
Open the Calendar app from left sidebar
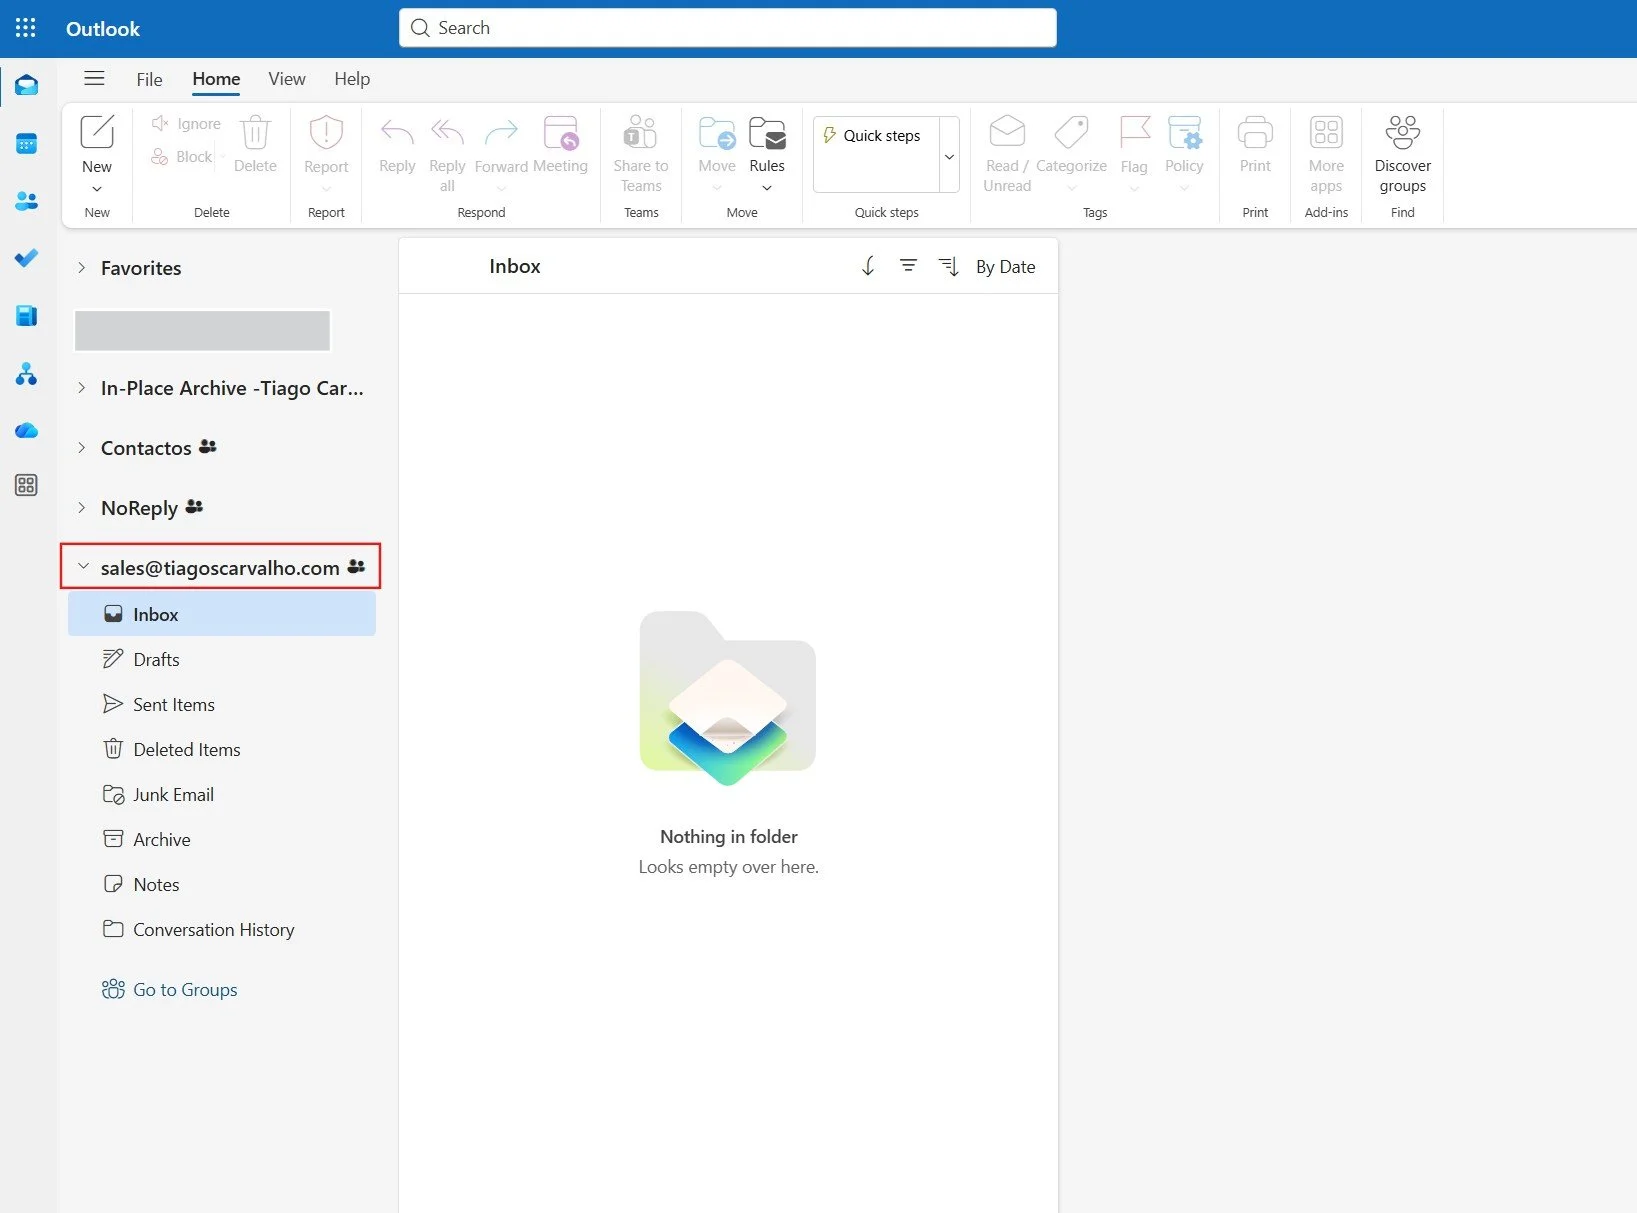26,143
